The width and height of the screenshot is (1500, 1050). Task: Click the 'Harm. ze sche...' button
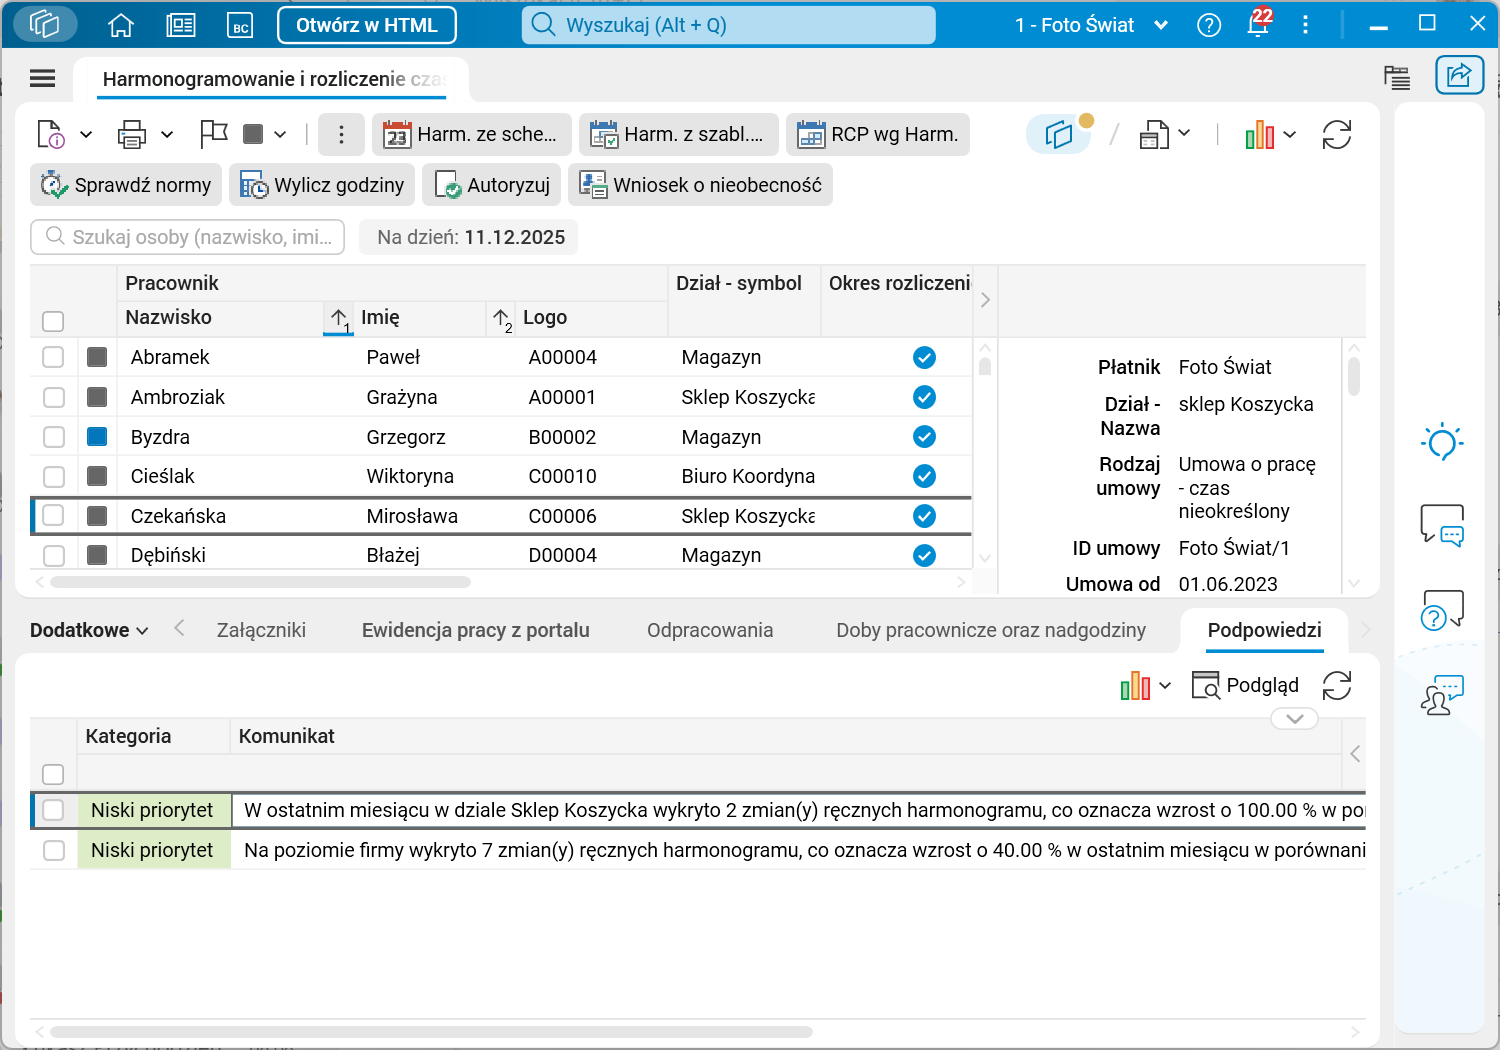471,134
